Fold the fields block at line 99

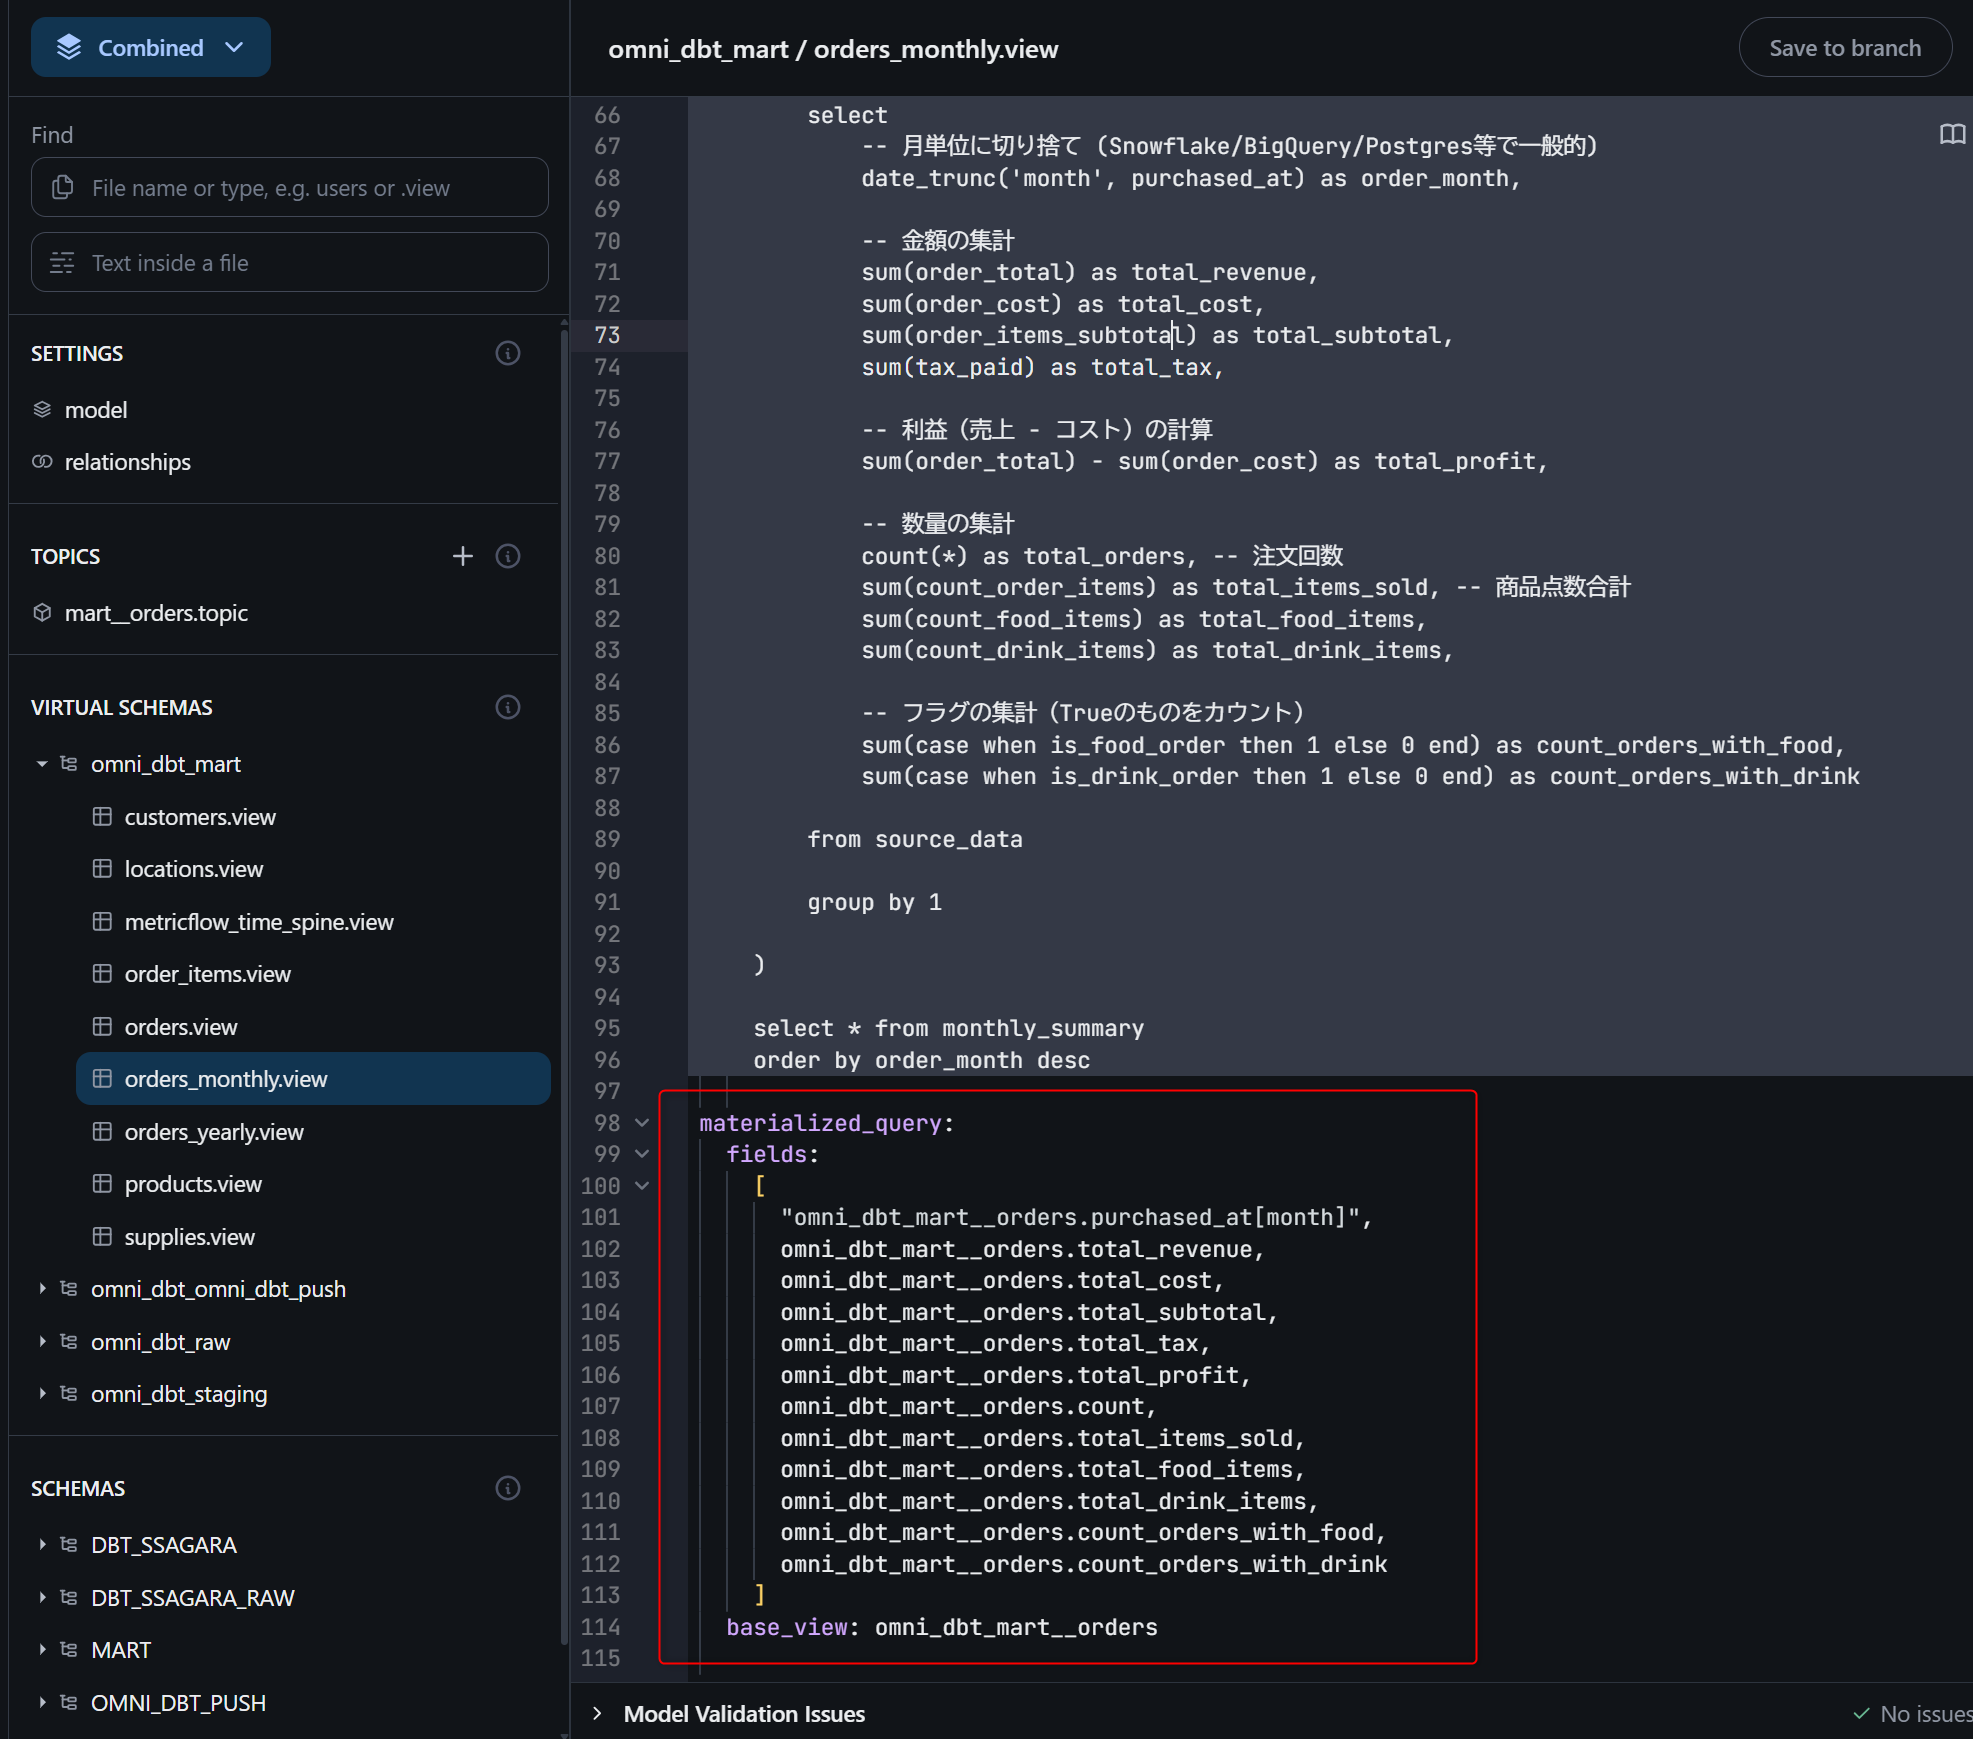coord(642,1154)
